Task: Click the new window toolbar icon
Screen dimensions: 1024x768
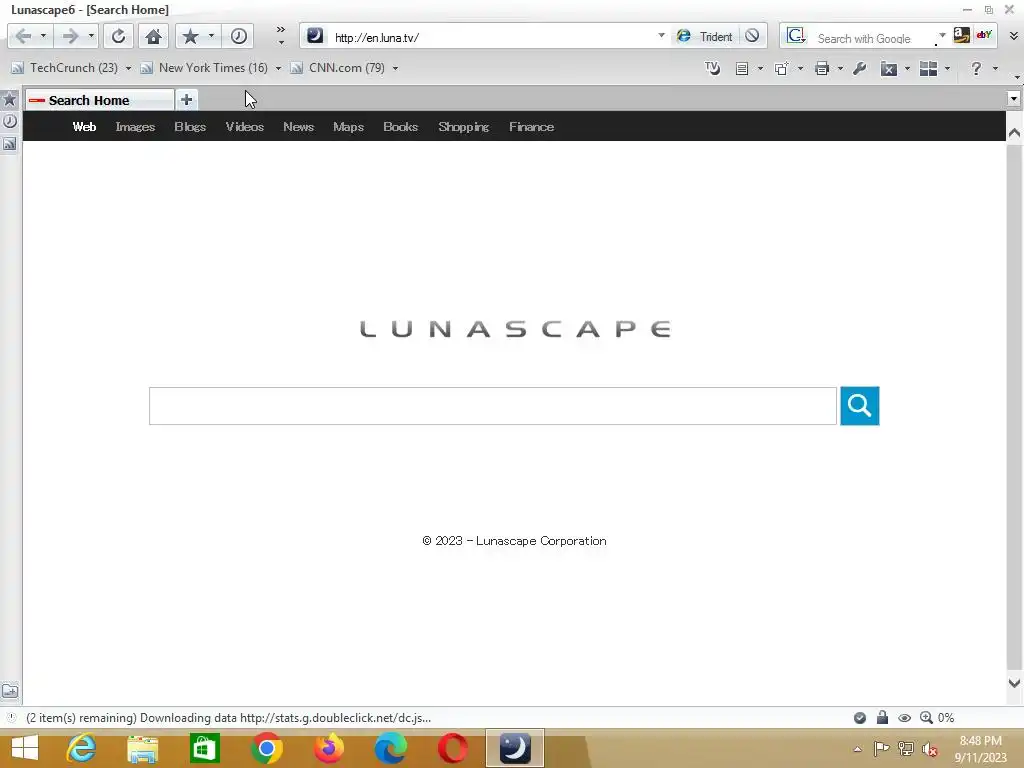Action: (782, 69)
